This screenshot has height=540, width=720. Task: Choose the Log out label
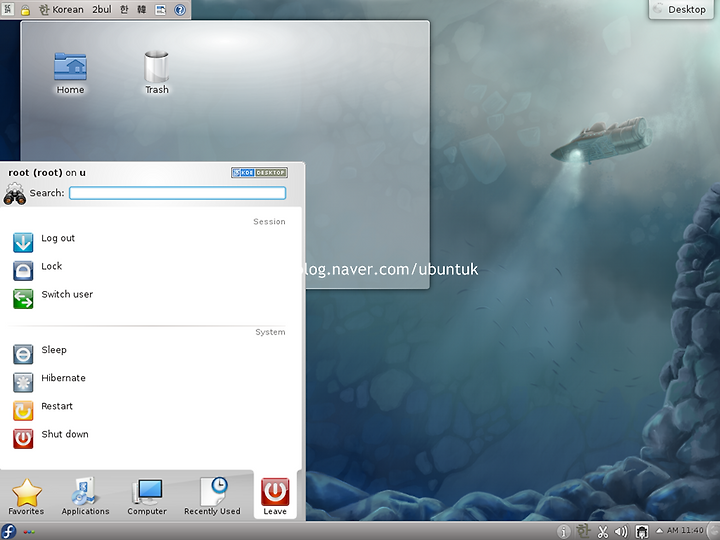click(58, 238)
